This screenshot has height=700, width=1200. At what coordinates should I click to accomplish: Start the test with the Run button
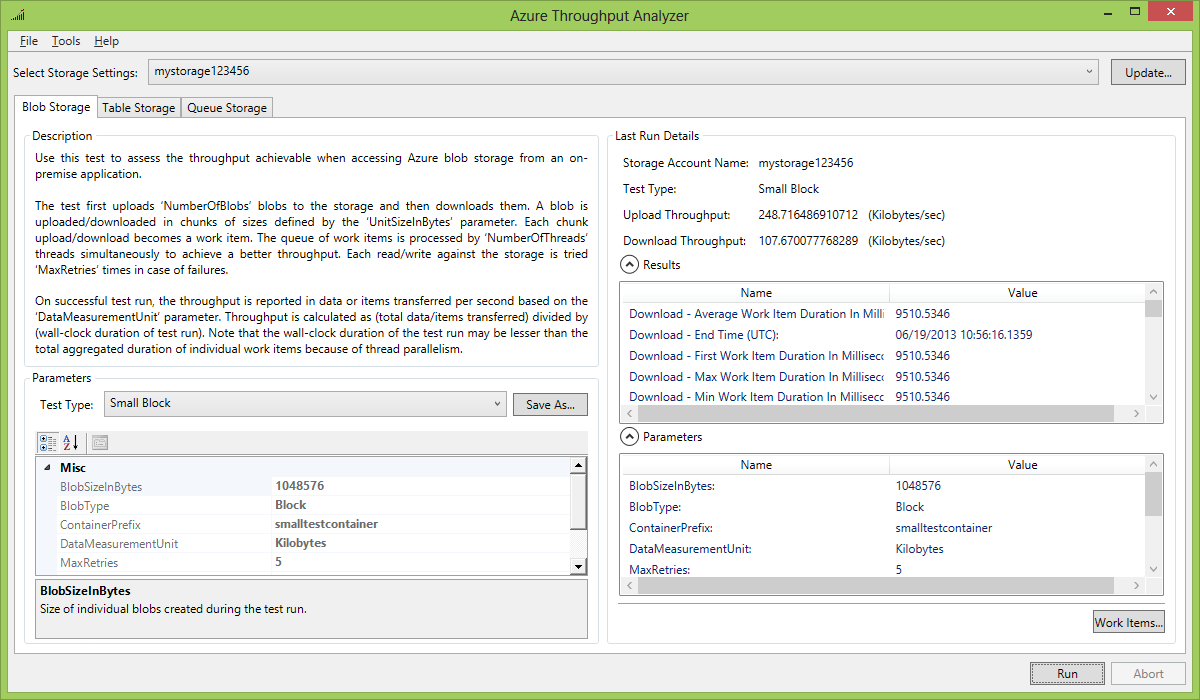tap(1067, 674)
